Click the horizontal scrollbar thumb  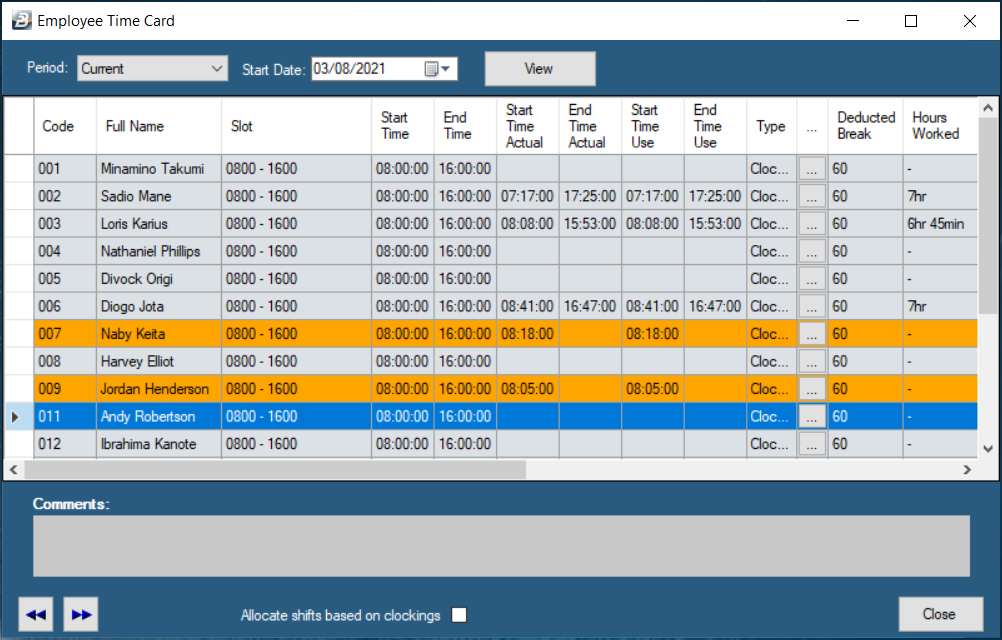275,469
